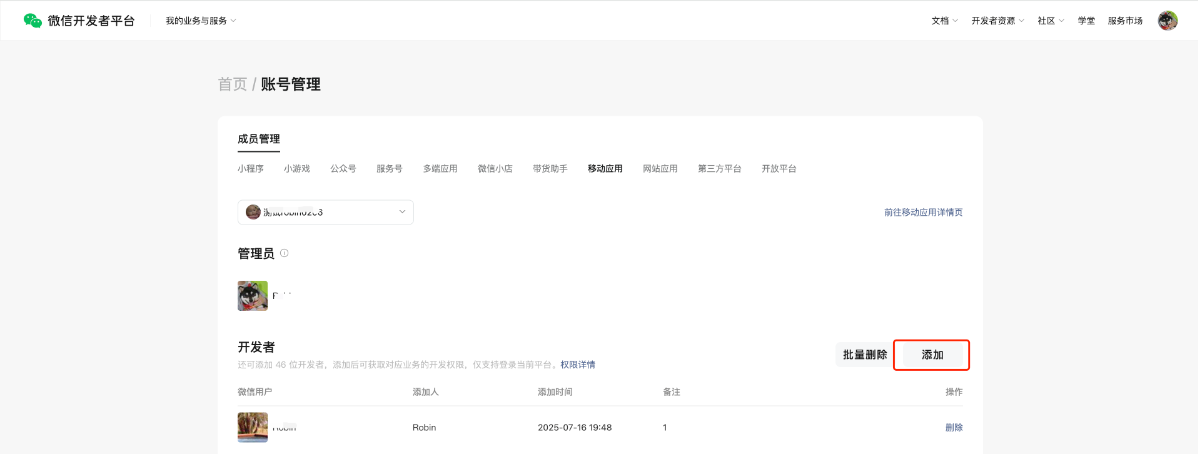The height and width of the screenshot is (454, 1198).
Task: Switch to the 小程序 tab
Action: coord(251,169)
